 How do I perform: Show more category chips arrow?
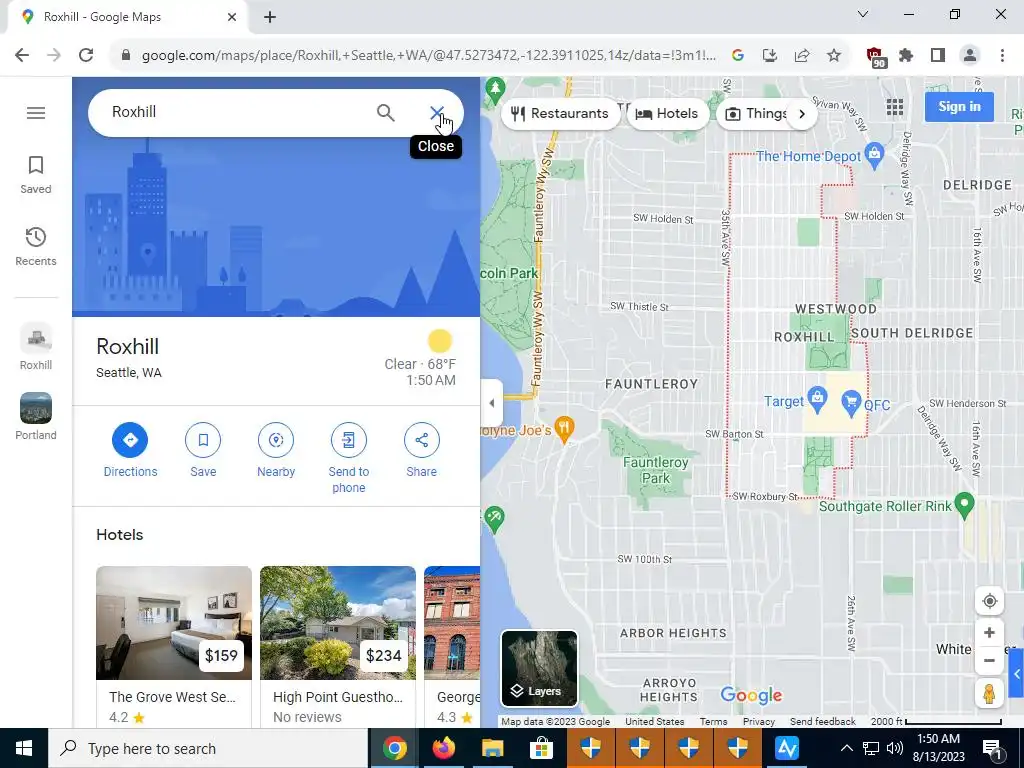click(801, 114)
